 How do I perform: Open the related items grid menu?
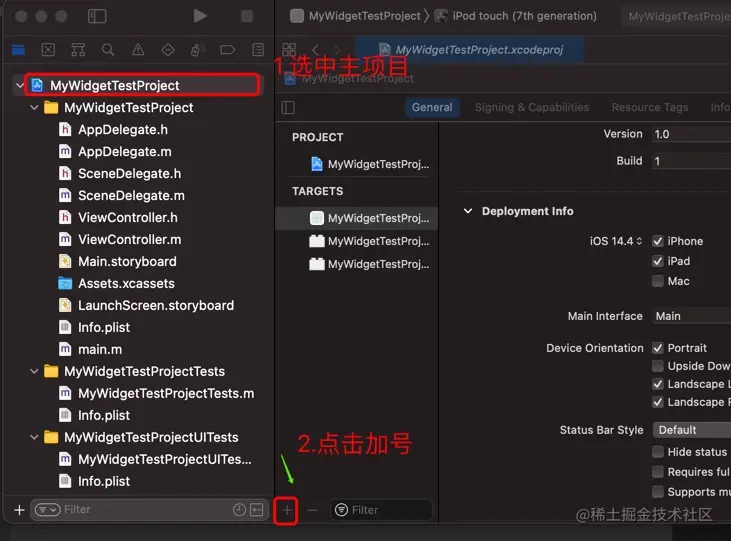coord(289,49)
